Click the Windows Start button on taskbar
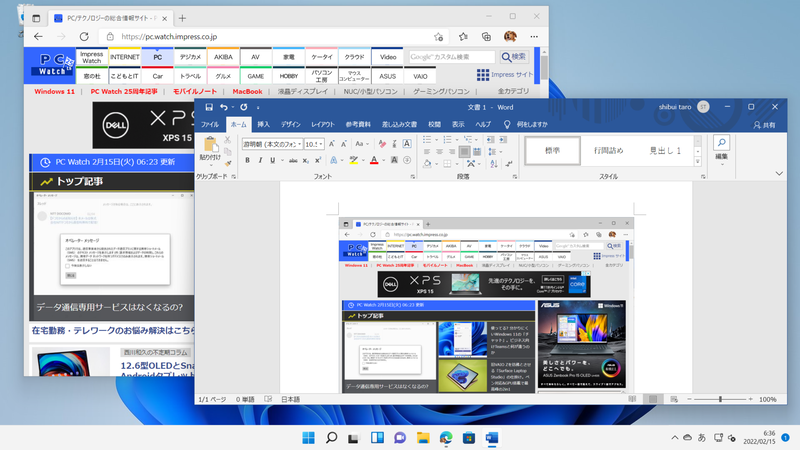 tap(309, 438)
